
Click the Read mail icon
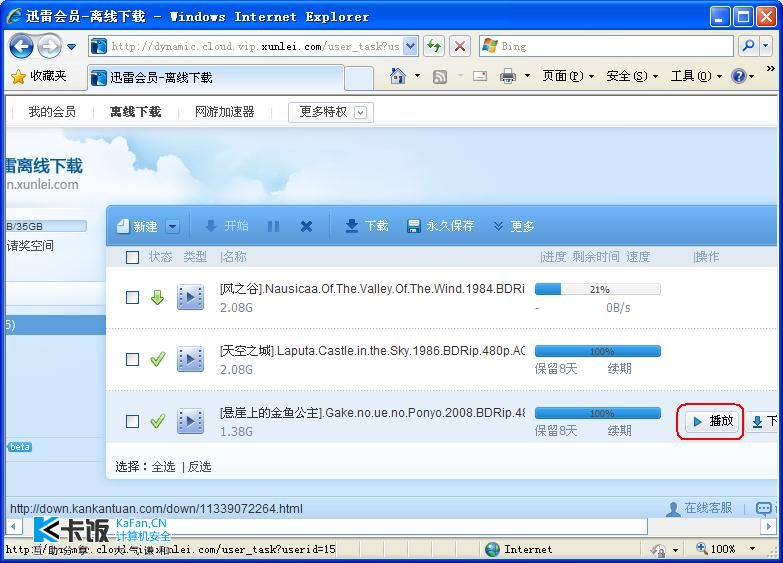480,76
